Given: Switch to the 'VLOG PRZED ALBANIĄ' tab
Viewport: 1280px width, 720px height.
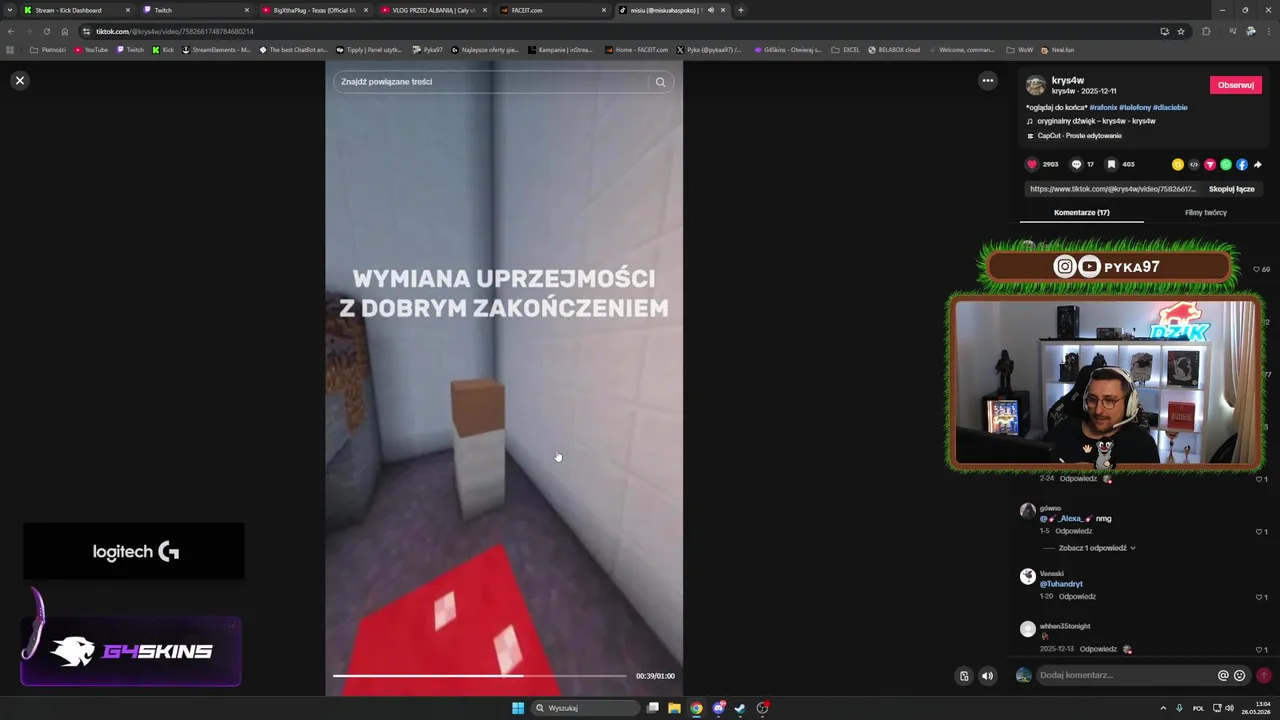Looking at the screenshot, I should [433, 10].
